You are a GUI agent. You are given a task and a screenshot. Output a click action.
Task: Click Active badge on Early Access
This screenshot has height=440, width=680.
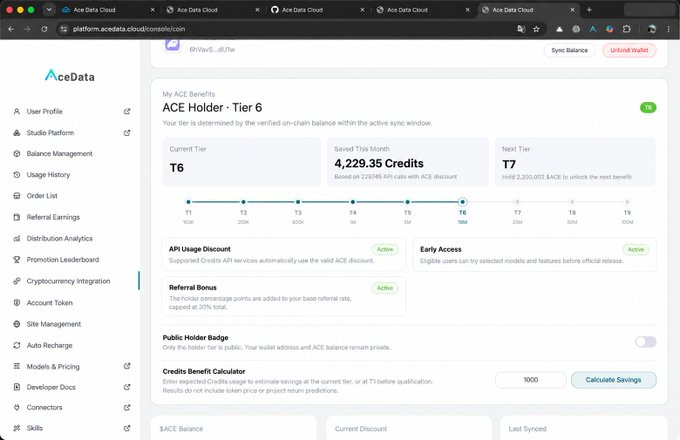pyautogui.click(x=636, y=250)
